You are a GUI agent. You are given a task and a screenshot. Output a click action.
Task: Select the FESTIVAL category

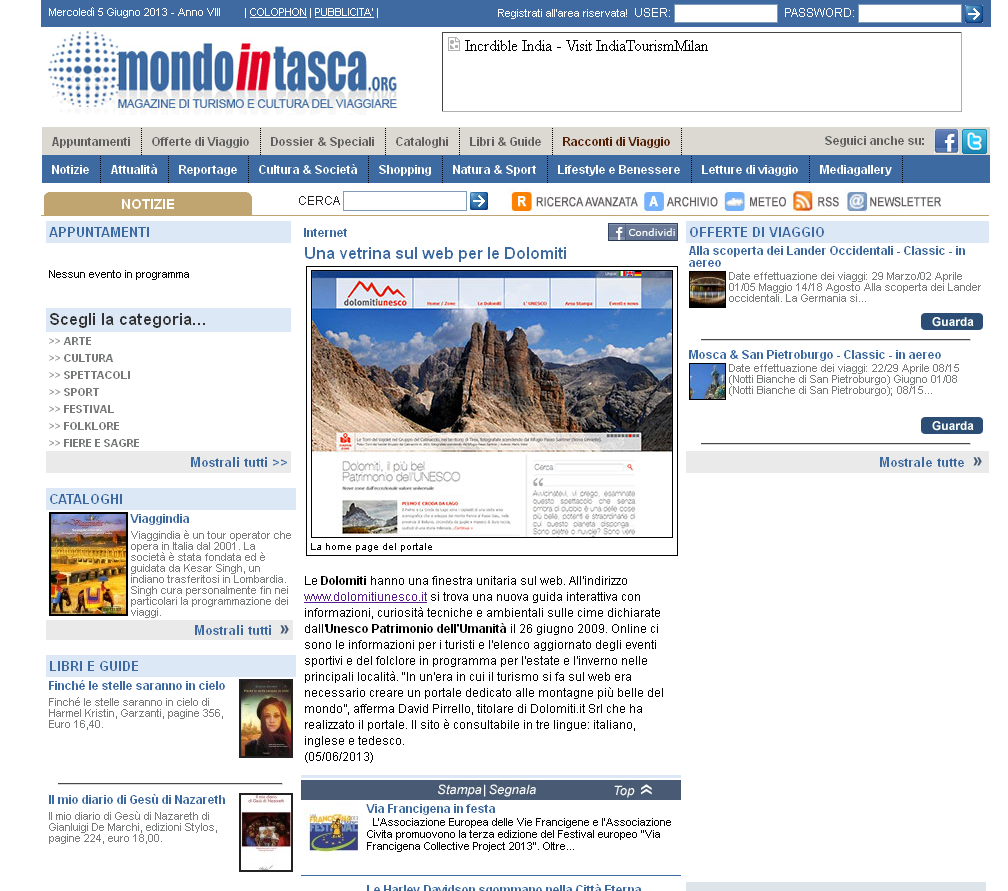point(88,409)
